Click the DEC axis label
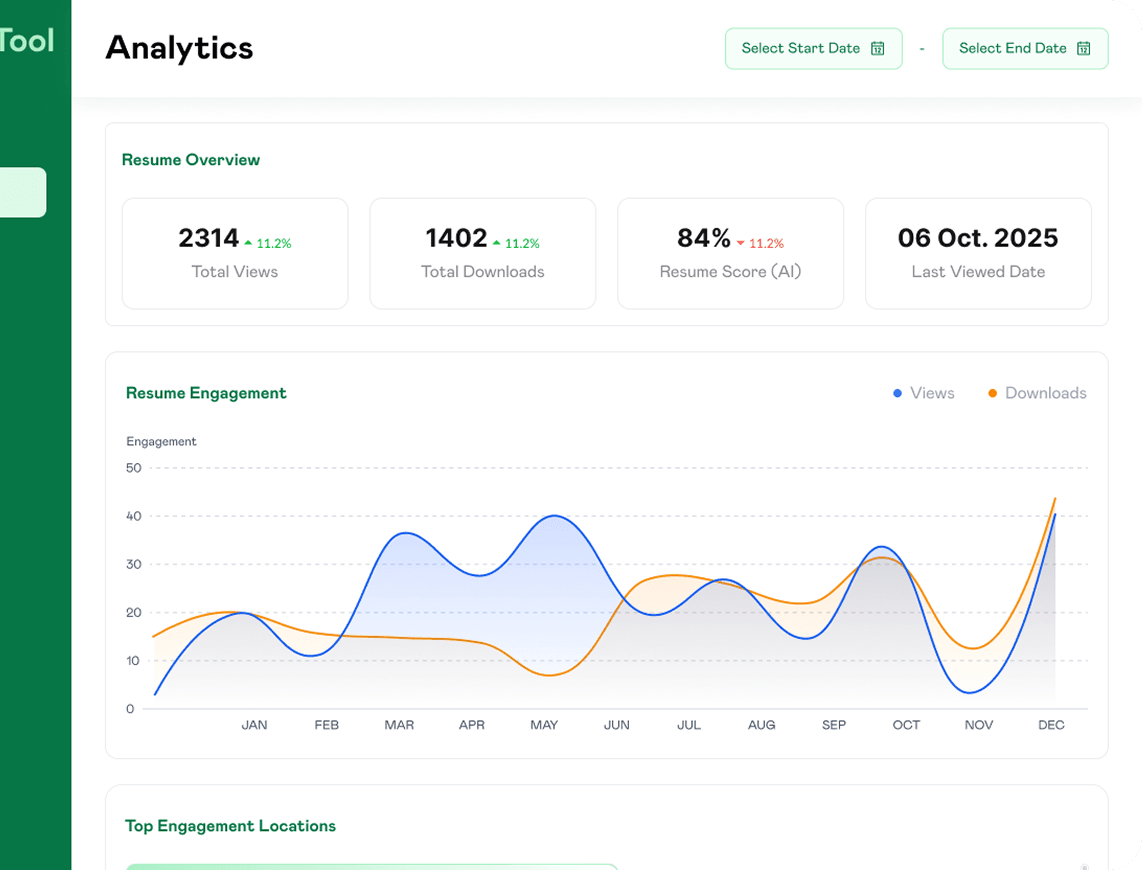Viewport: 1142px width, 870px height. [1051, 725]
